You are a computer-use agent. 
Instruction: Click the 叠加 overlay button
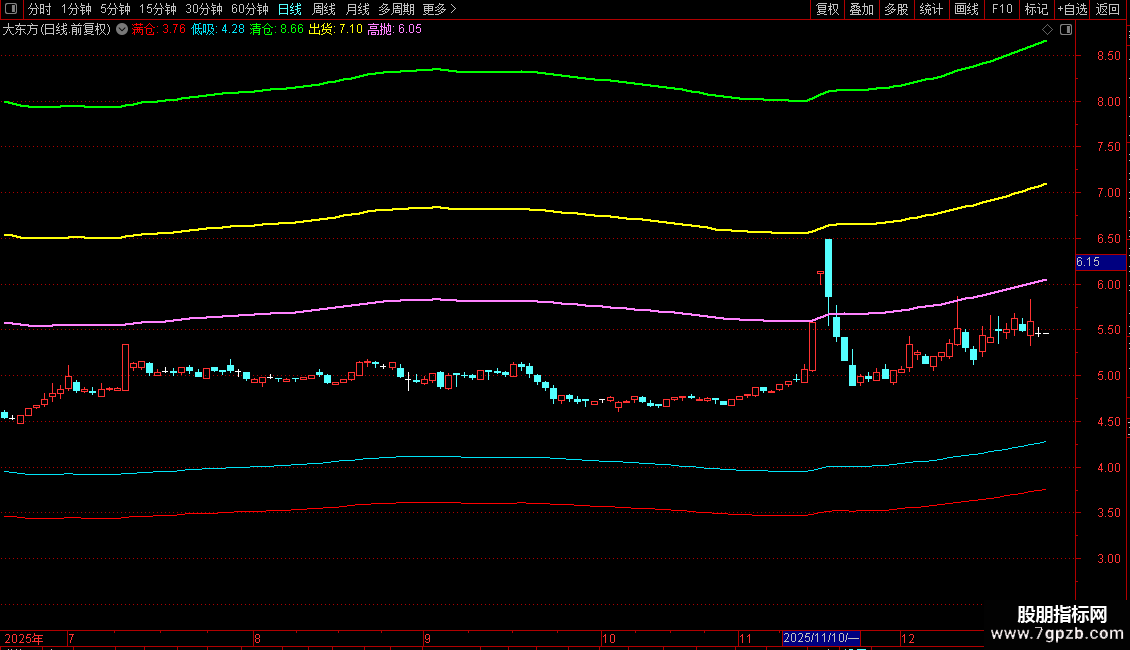[861, 9]
